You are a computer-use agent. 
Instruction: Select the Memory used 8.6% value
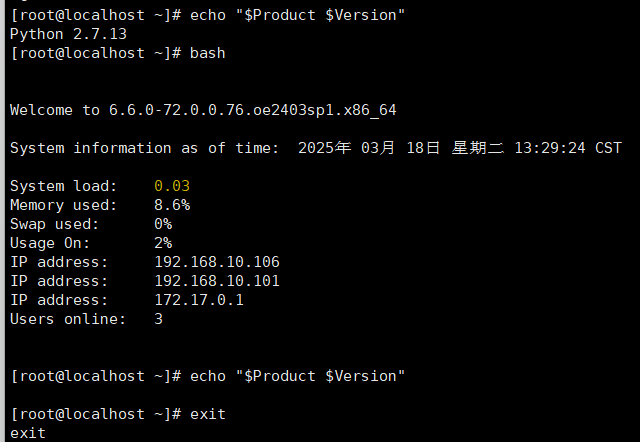click(x=172, y=205)
